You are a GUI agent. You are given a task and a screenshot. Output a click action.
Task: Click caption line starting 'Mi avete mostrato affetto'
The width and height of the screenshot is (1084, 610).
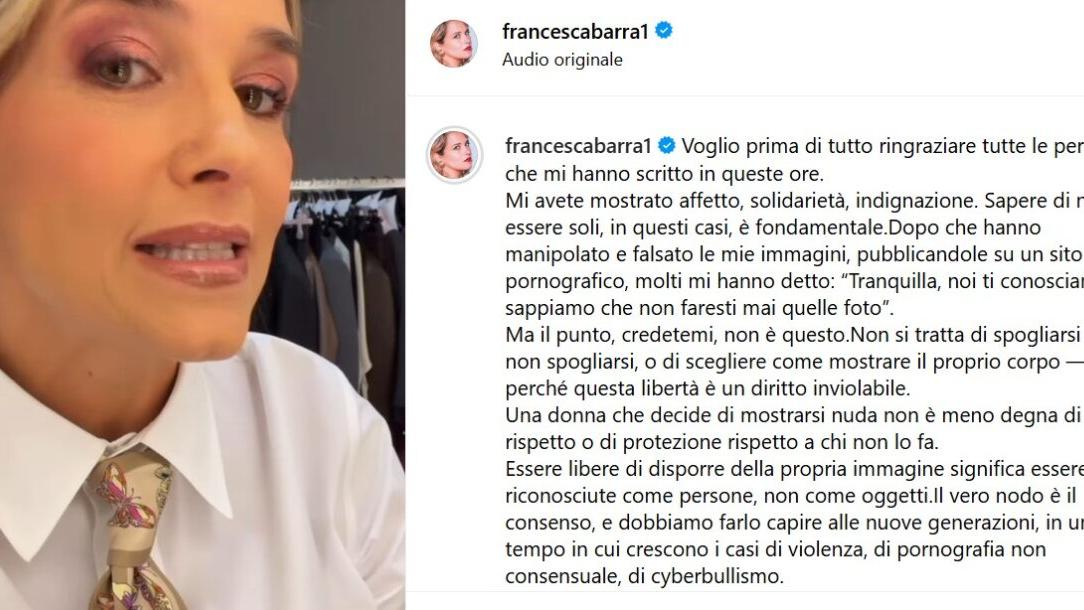click(x=794, y=201)
